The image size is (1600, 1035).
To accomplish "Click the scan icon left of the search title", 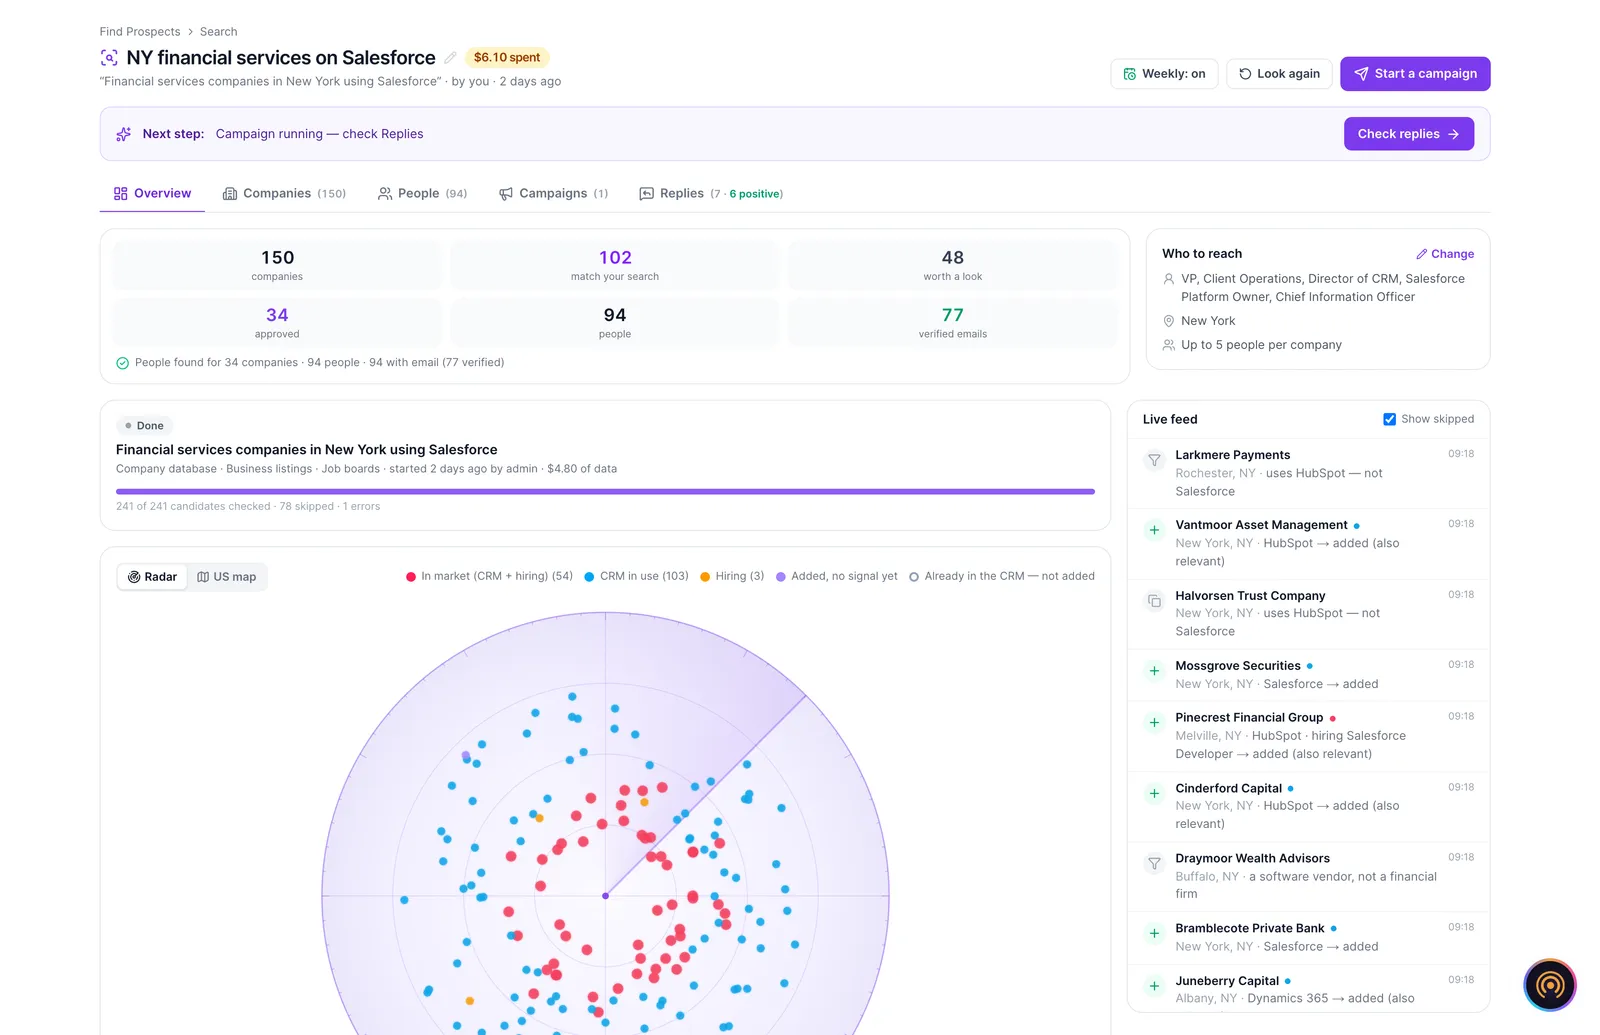I will (109, 58).
